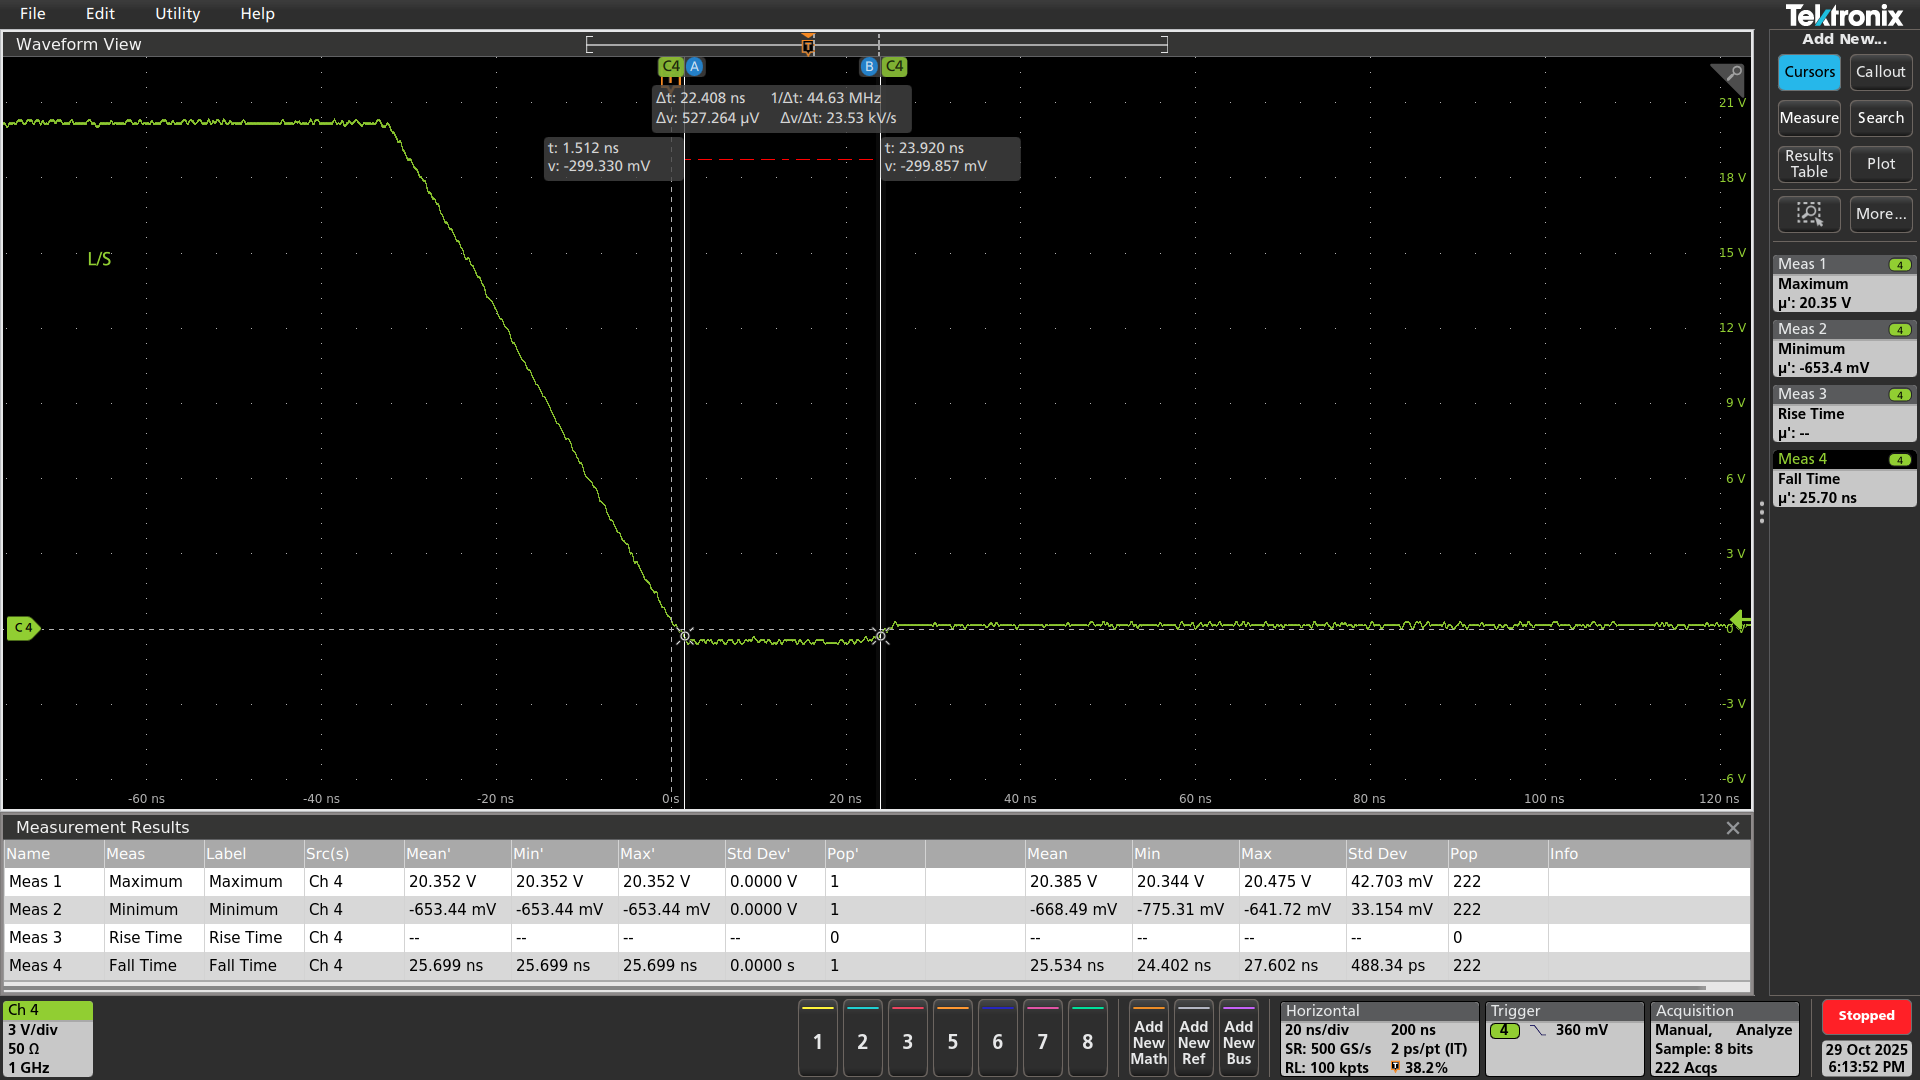The image size is (1920, 1080).
Task: Toggle the Cursors button
Action: click(1809, 72)
